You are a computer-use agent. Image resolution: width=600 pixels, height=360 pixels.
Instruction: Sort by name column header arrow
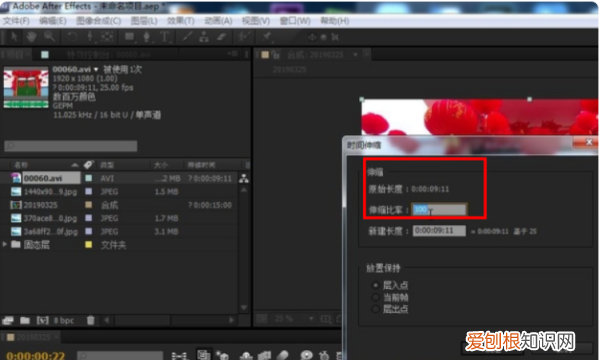[x=75, y=165]
